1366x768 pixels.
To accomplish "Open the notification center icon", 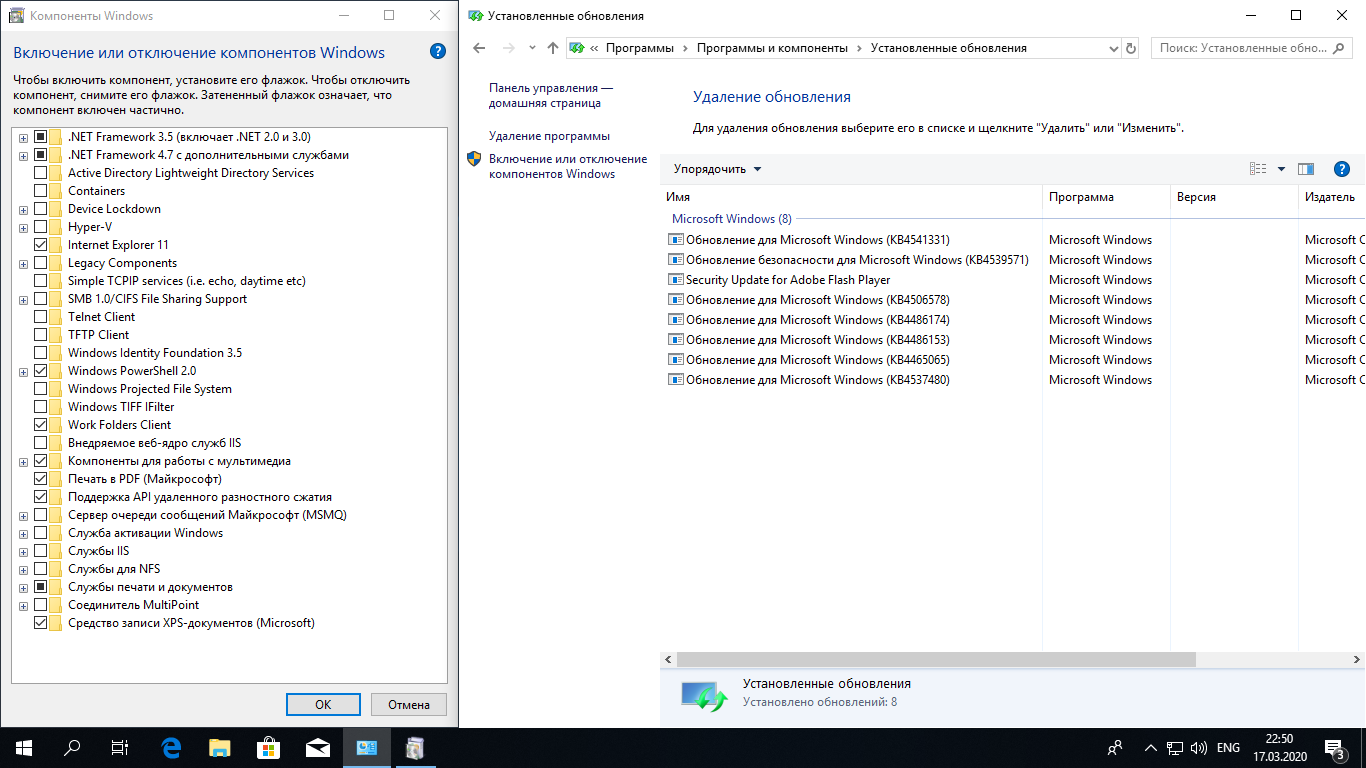I will click(x=1335, y=748).
